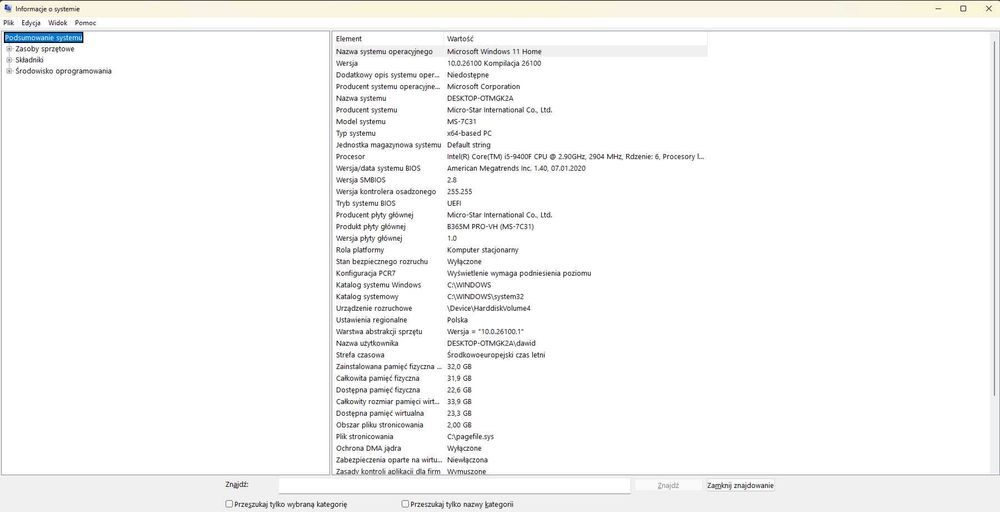Select the Wersja row with 10.0.26100
Screen dimensions: 1000x512
coord(520,63)
